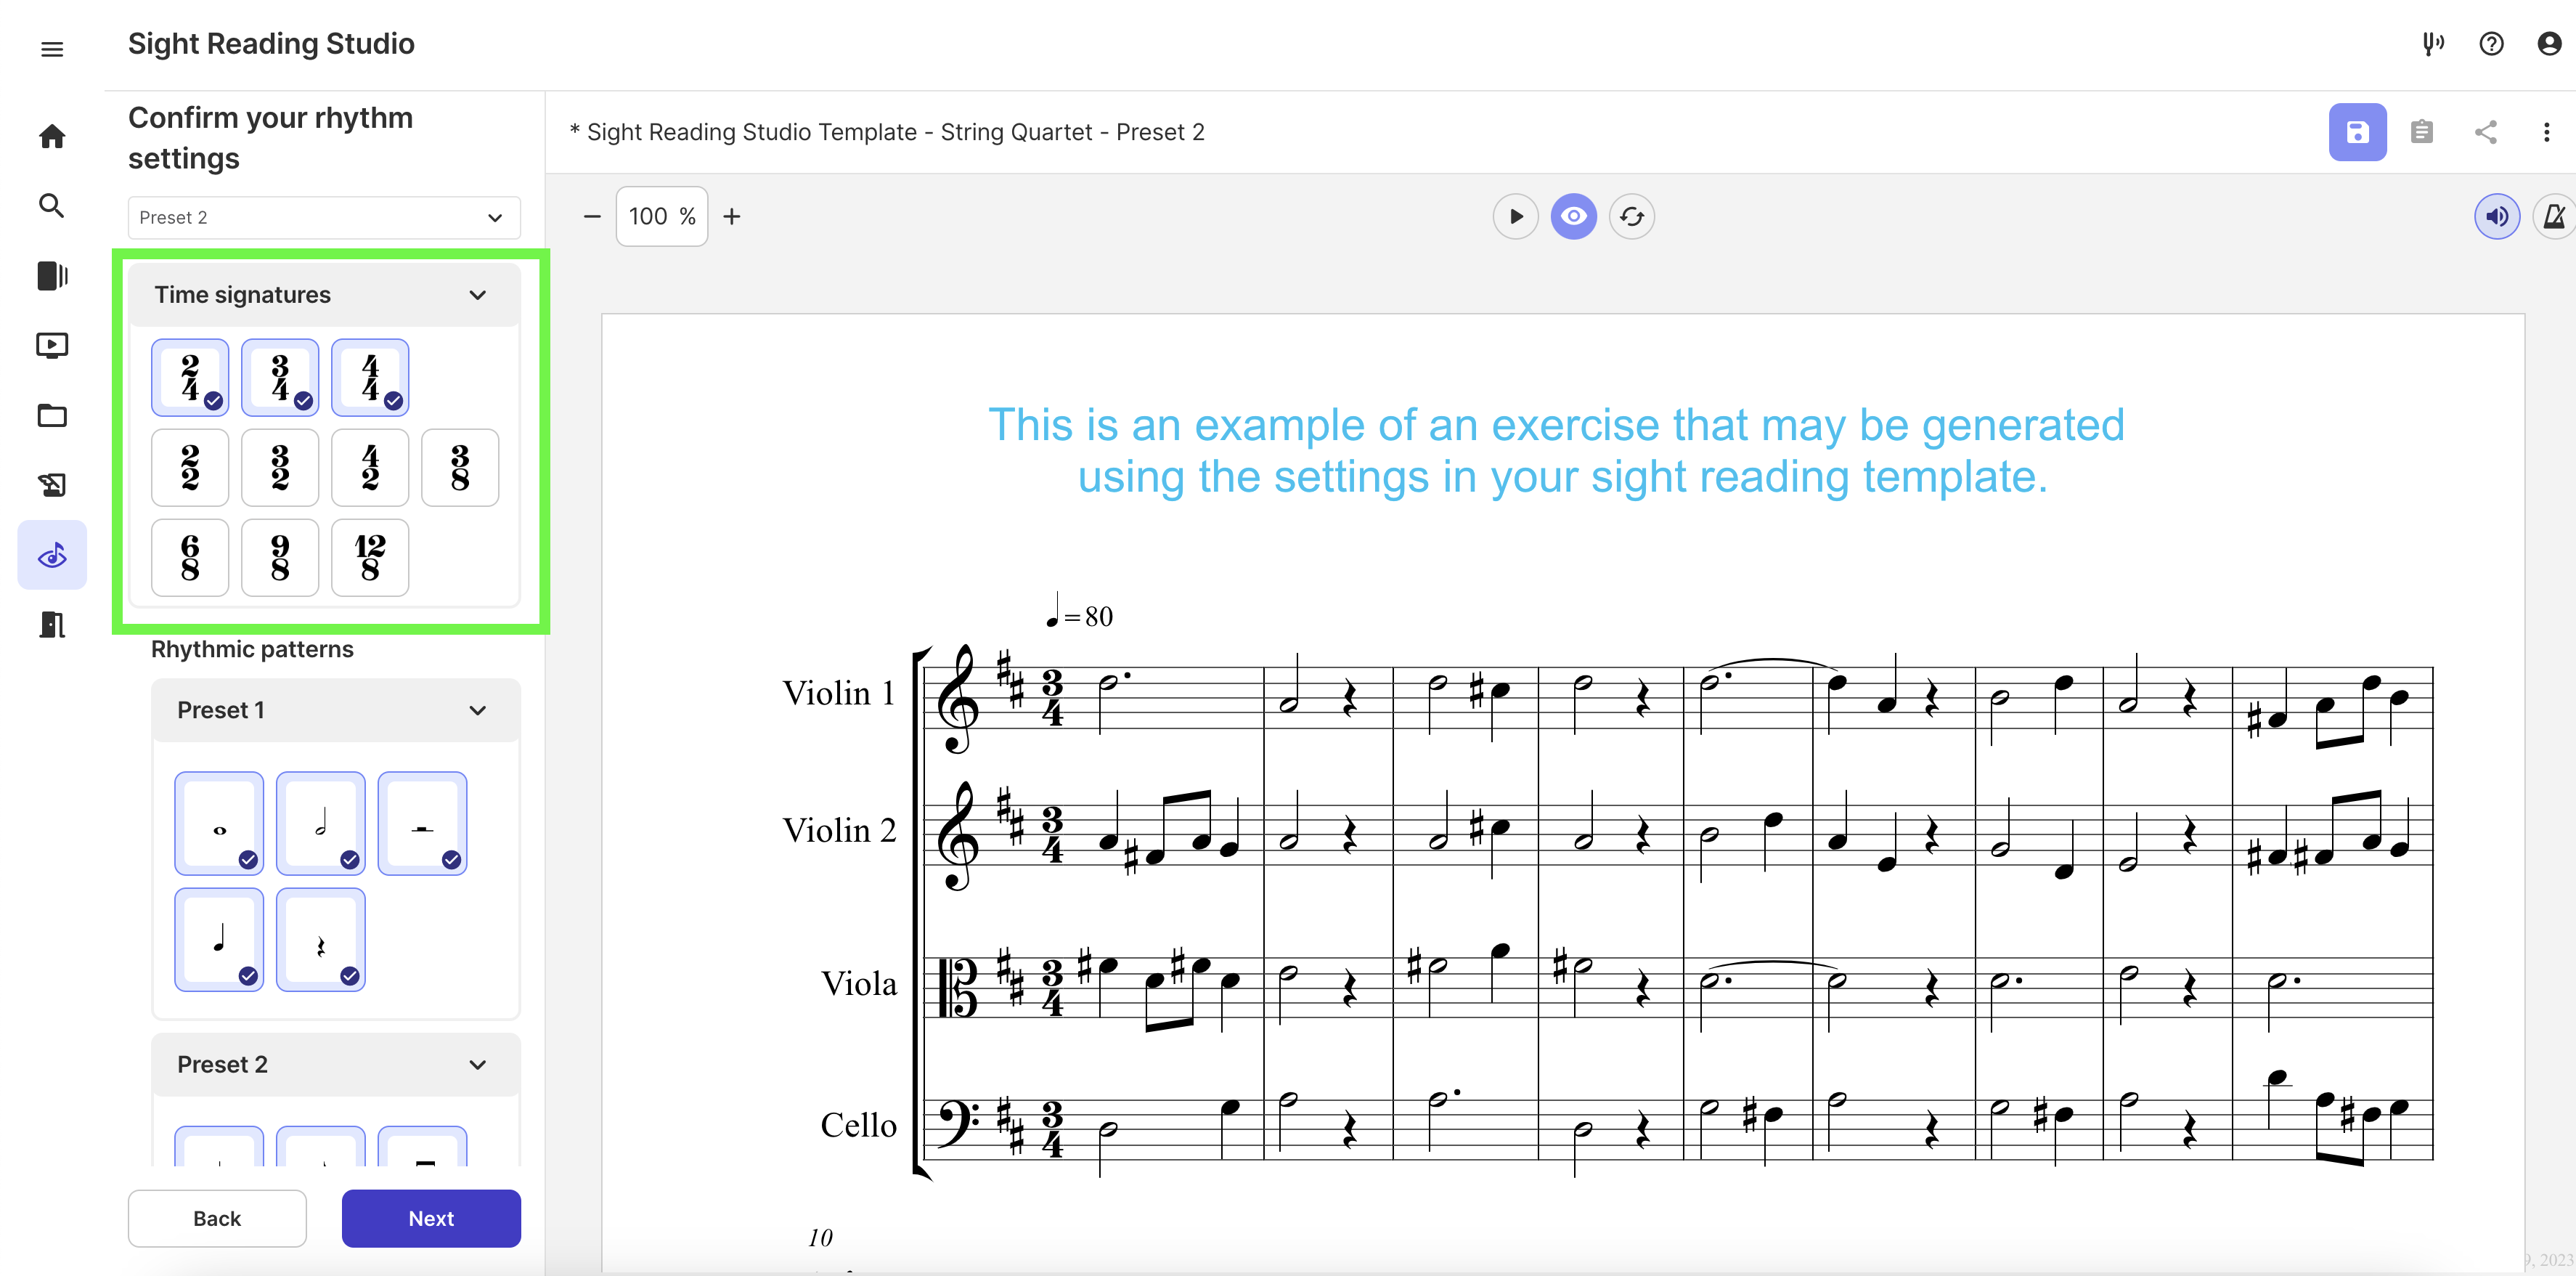The height and width of the screenshot is (1276, 2576).
Task: Deselect the whole note rhythm pattern
Action: click(x=219, y=823)
